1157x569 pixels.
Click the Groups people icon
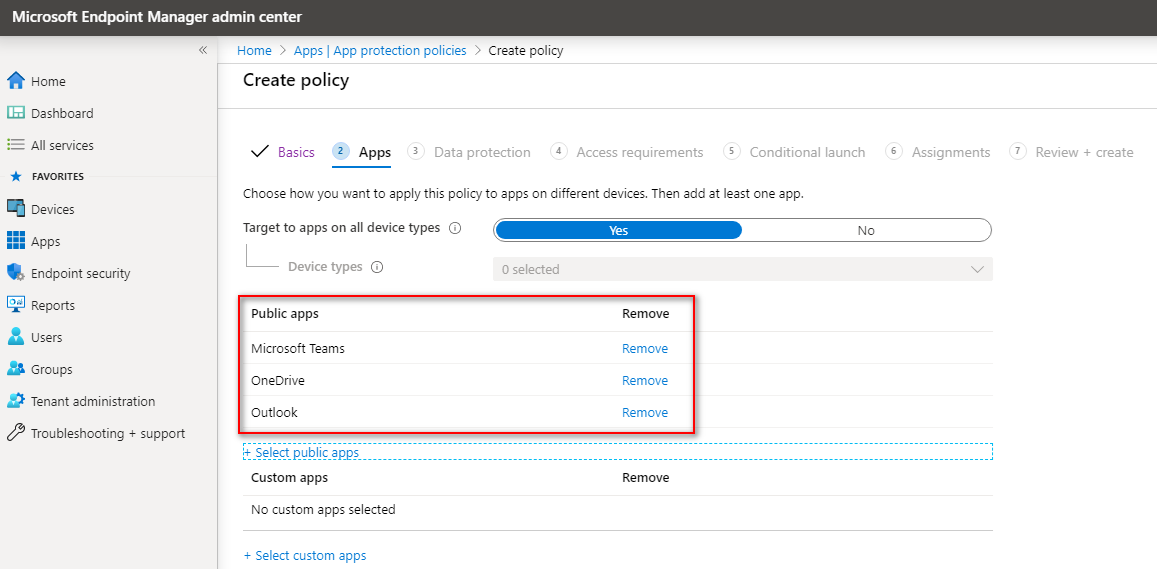click(15, 369)
